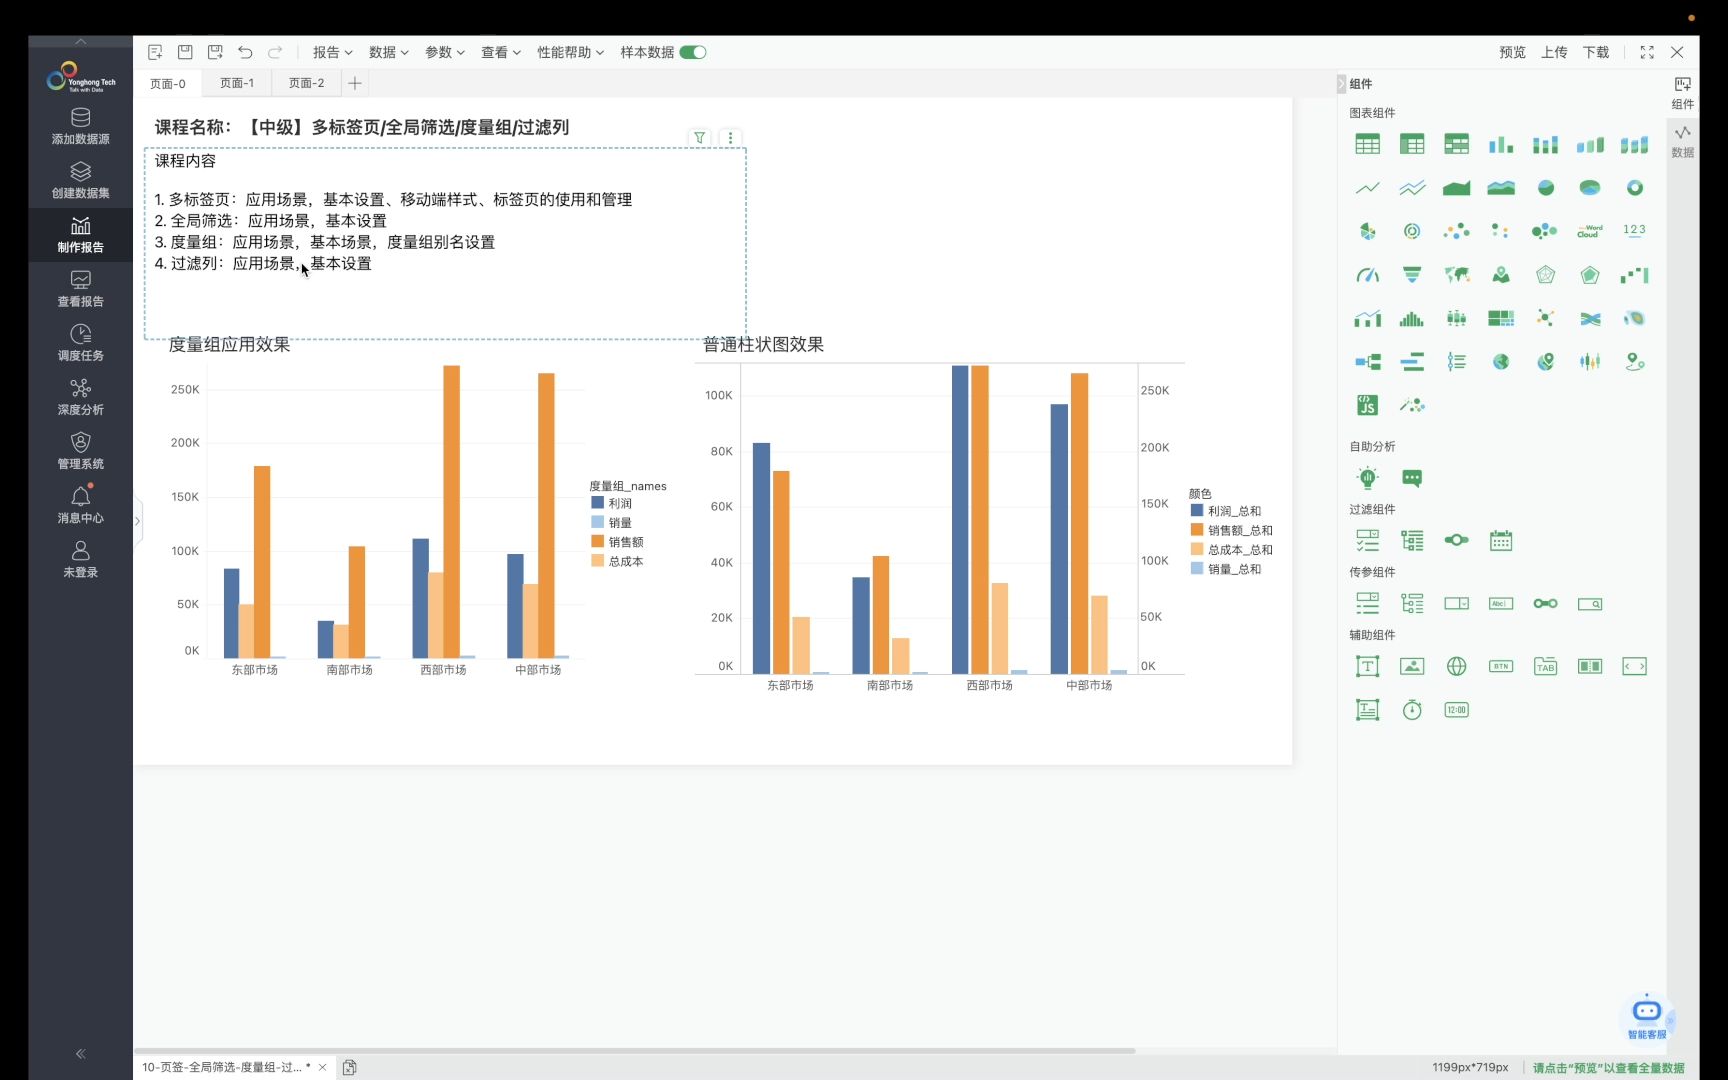Add the image helper component
Screen dimensions: 1728x1080
point(1412,666)
